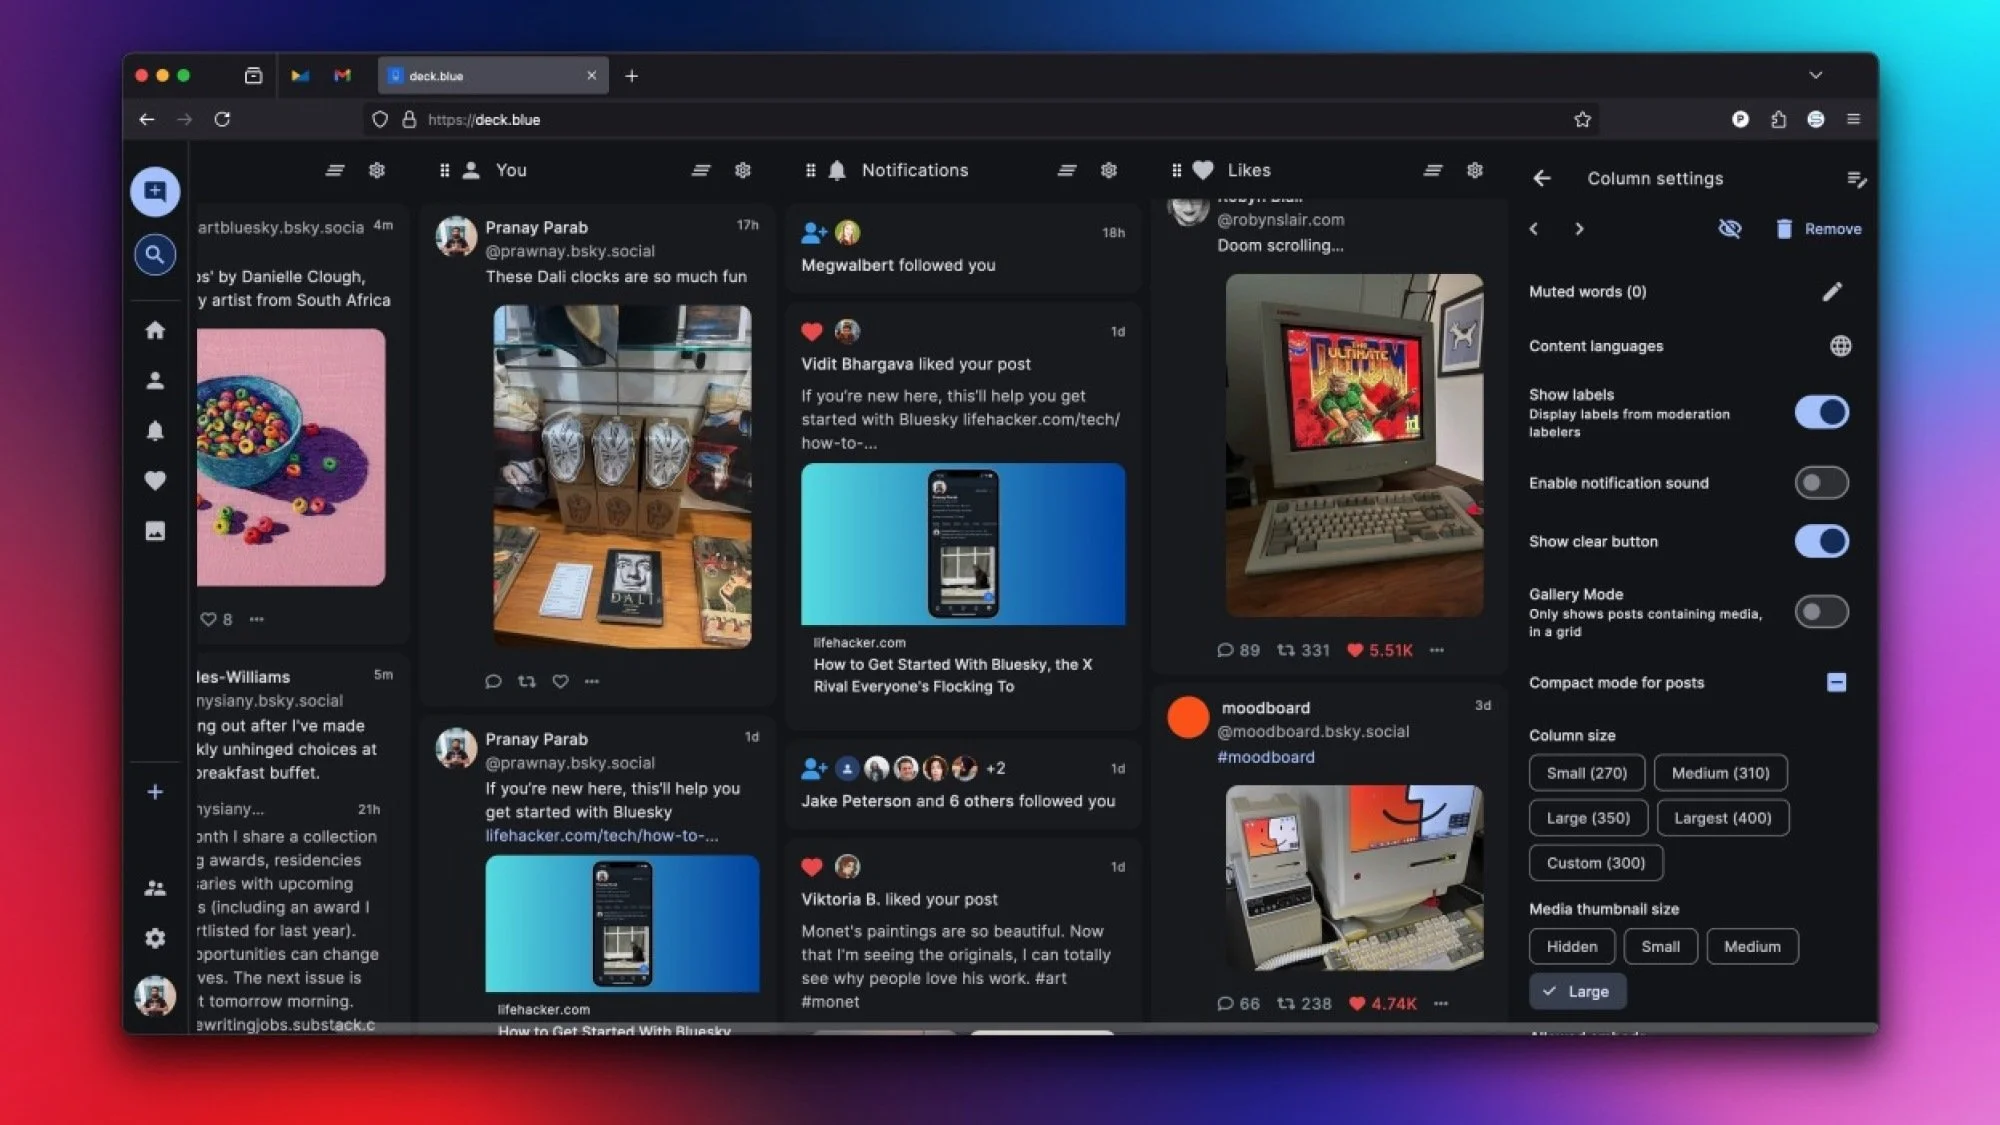
Task: Open the search panel in the left sidebar
Action: (x=155, y=255)
